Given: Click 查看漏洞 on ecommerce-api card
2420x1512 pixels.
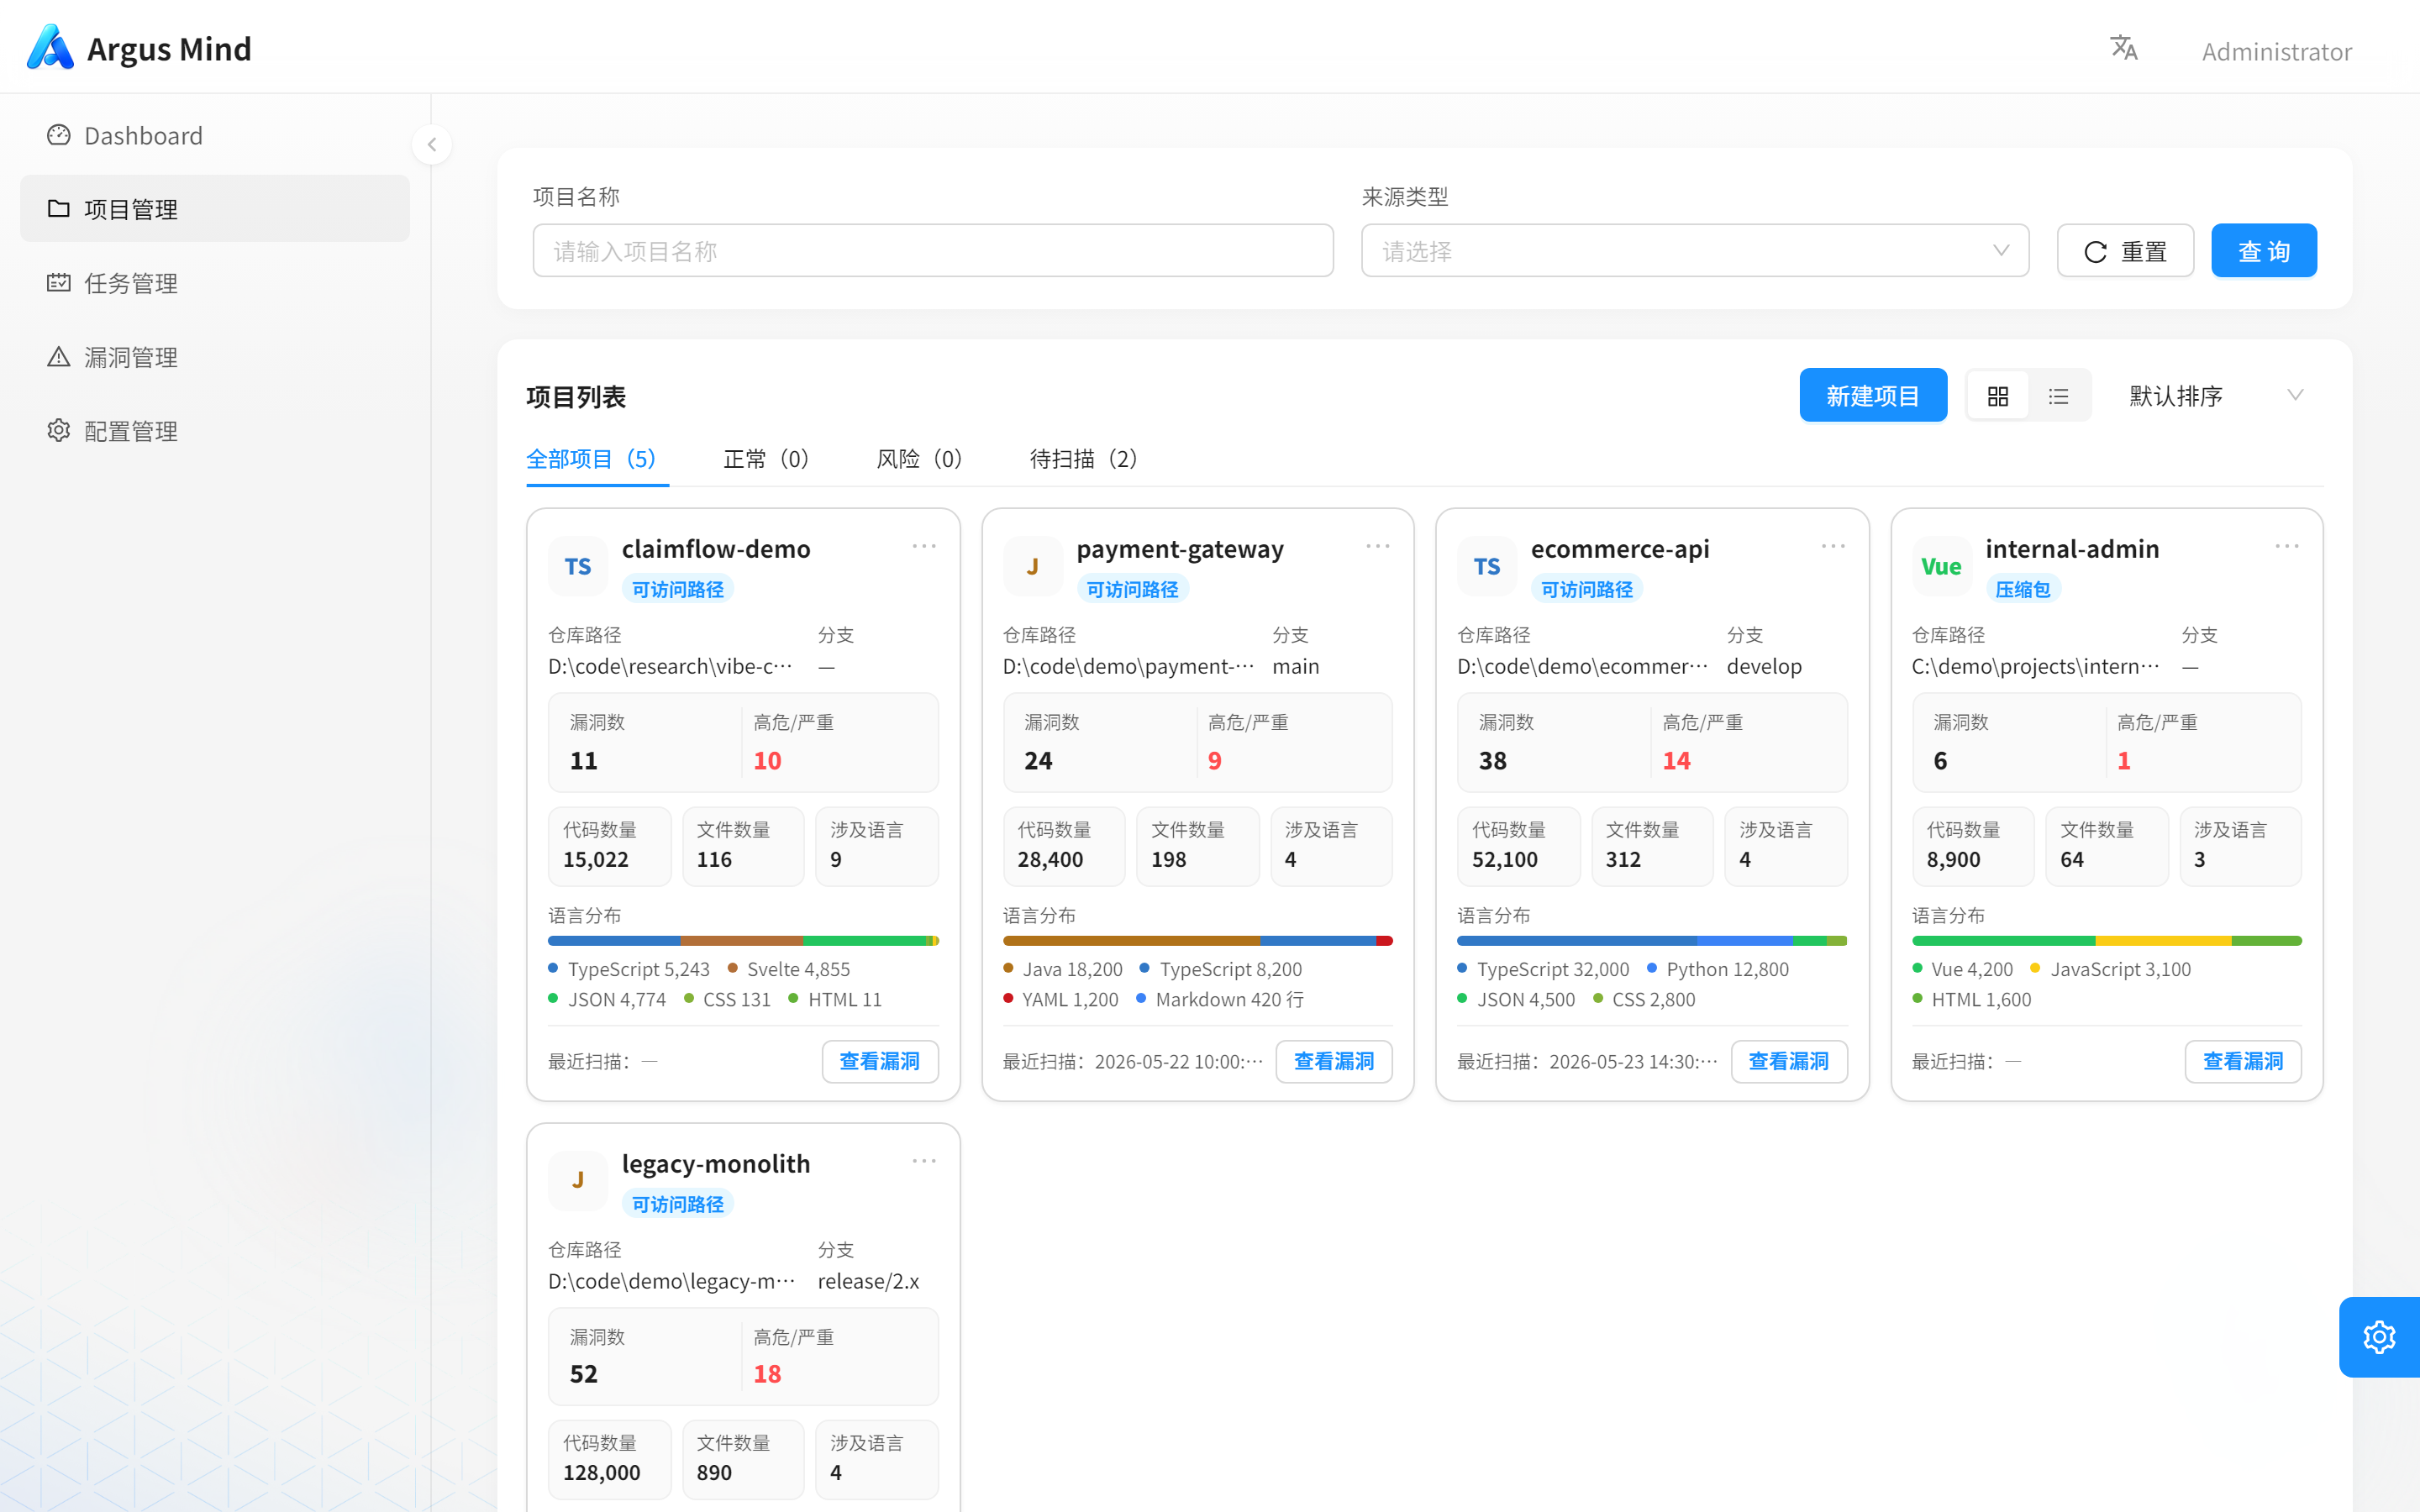Looking at the screenshot, I should click(1789, 1061).
